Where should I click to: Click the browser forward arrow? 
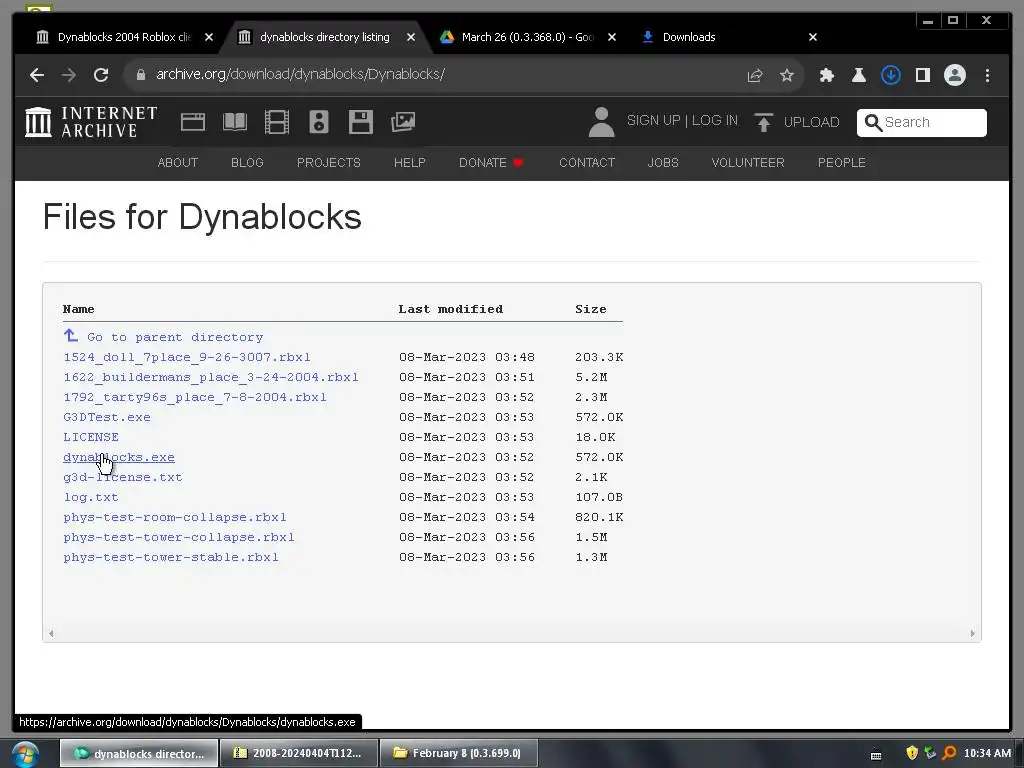[69, 75]
